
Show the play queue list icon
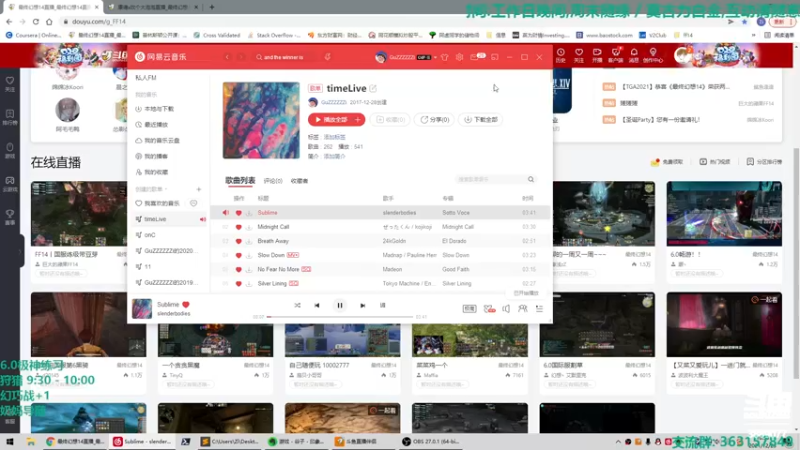click(539, 309)
